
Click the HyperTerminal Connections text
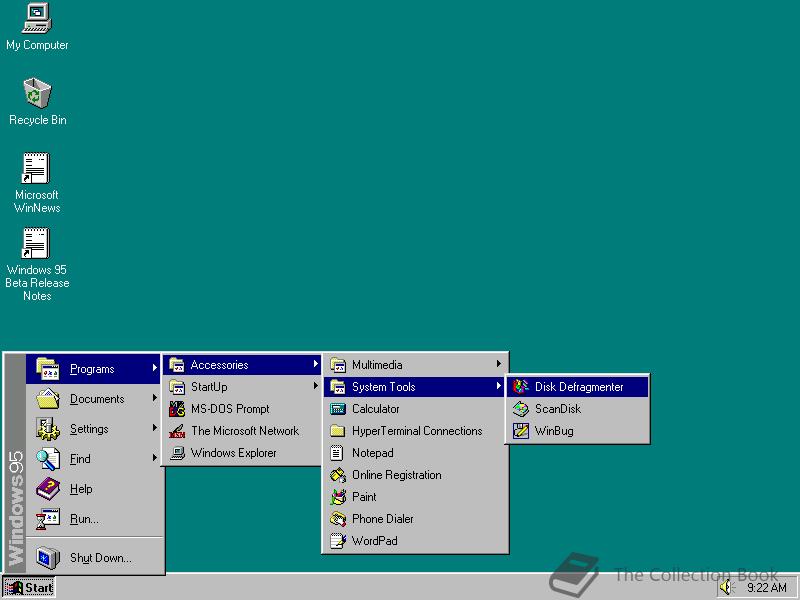(x=417, y=431)
